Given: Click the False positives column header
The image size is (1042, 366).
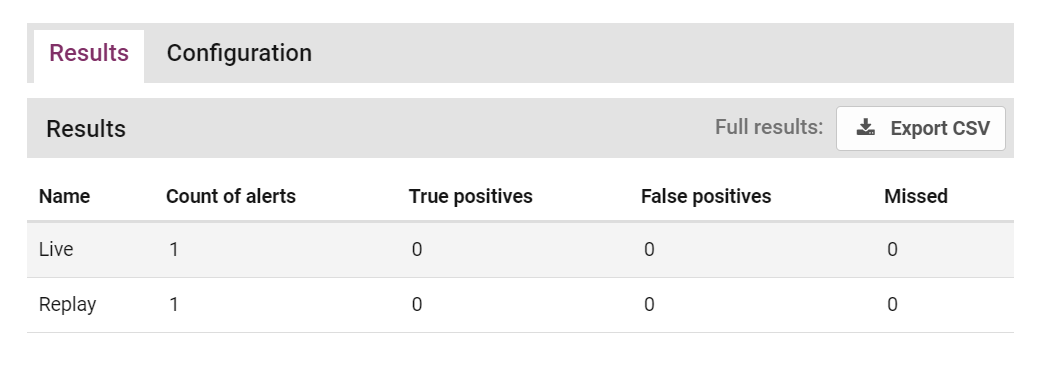Looking at the screenshot, I should point(706,197).
